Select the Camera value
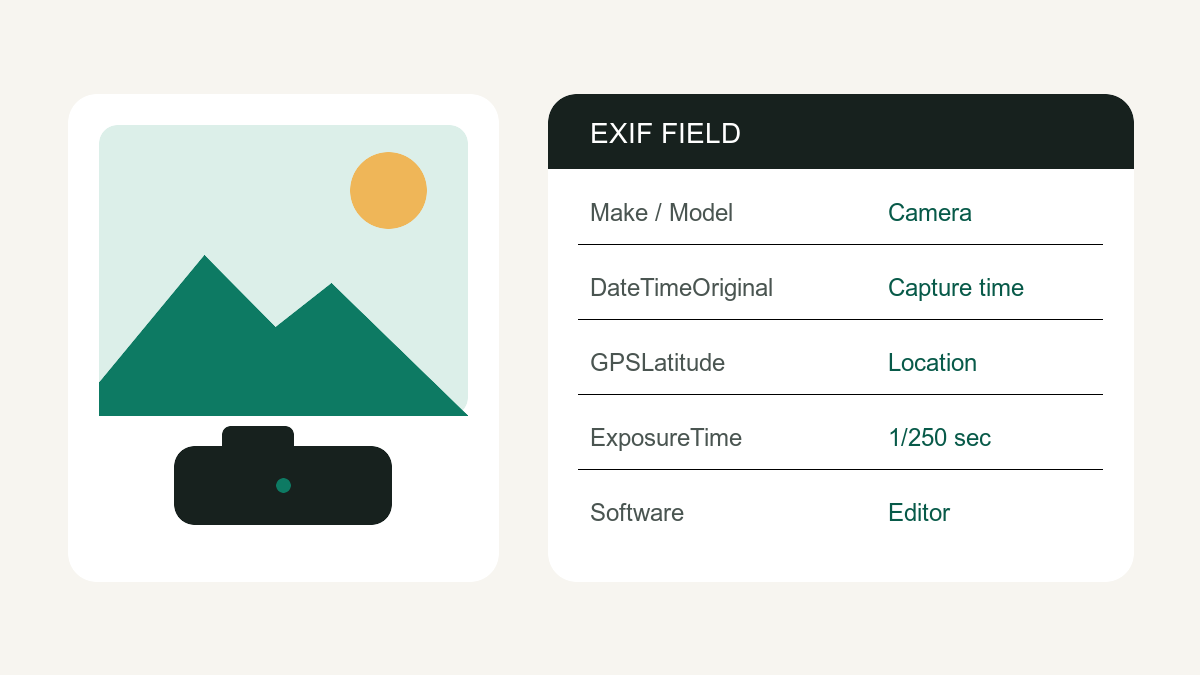Screen dimensions: 1200x675 (x=930, y=212)
